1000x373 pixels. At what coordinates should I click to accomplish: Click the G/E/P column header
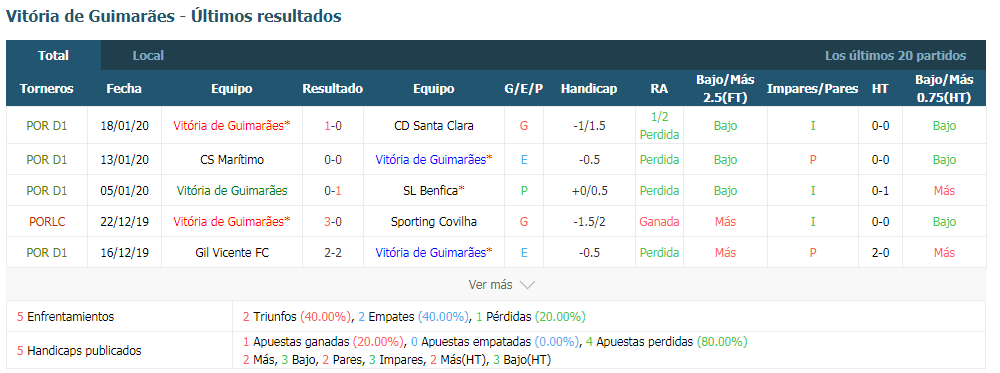coord(524,89)
